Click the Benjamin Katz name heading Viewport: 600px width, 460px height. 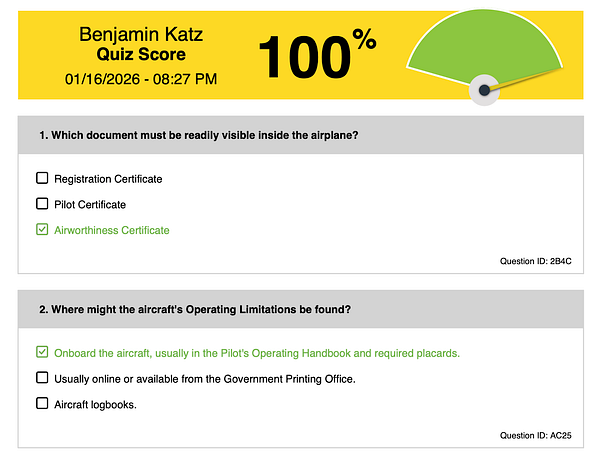tap(141, 34)
